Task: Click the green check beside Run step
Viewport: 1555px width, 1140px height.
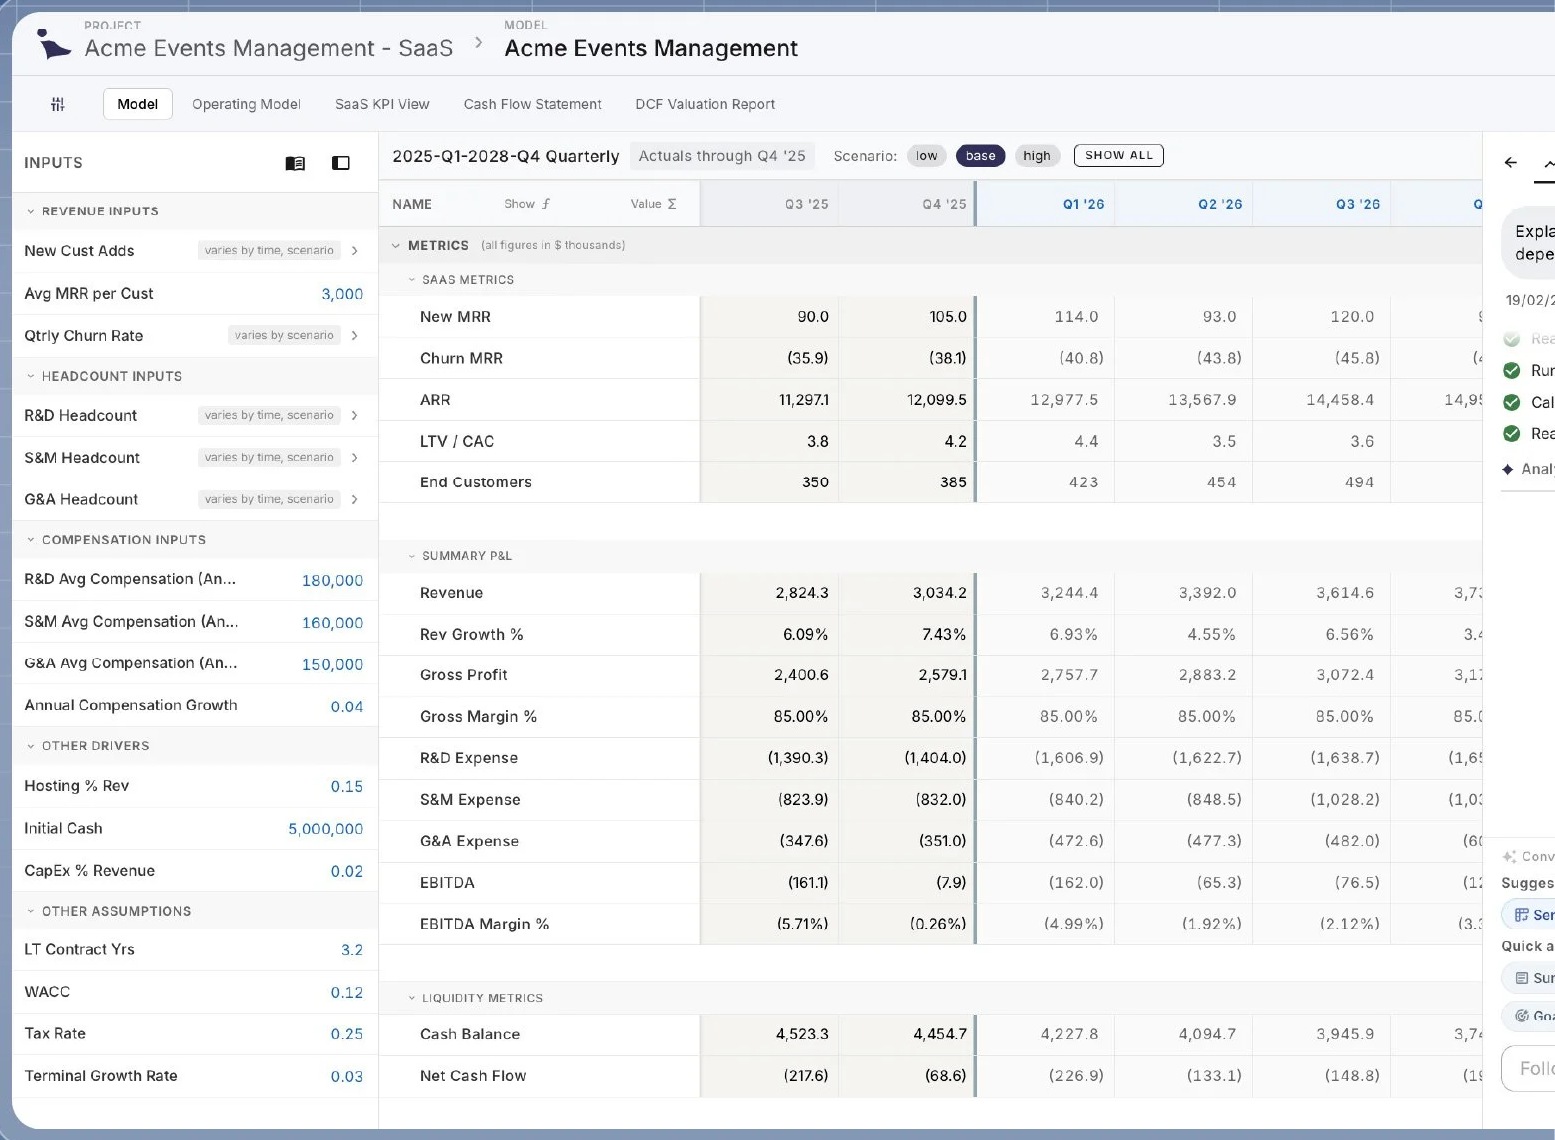Action: tap(1512, 371)
